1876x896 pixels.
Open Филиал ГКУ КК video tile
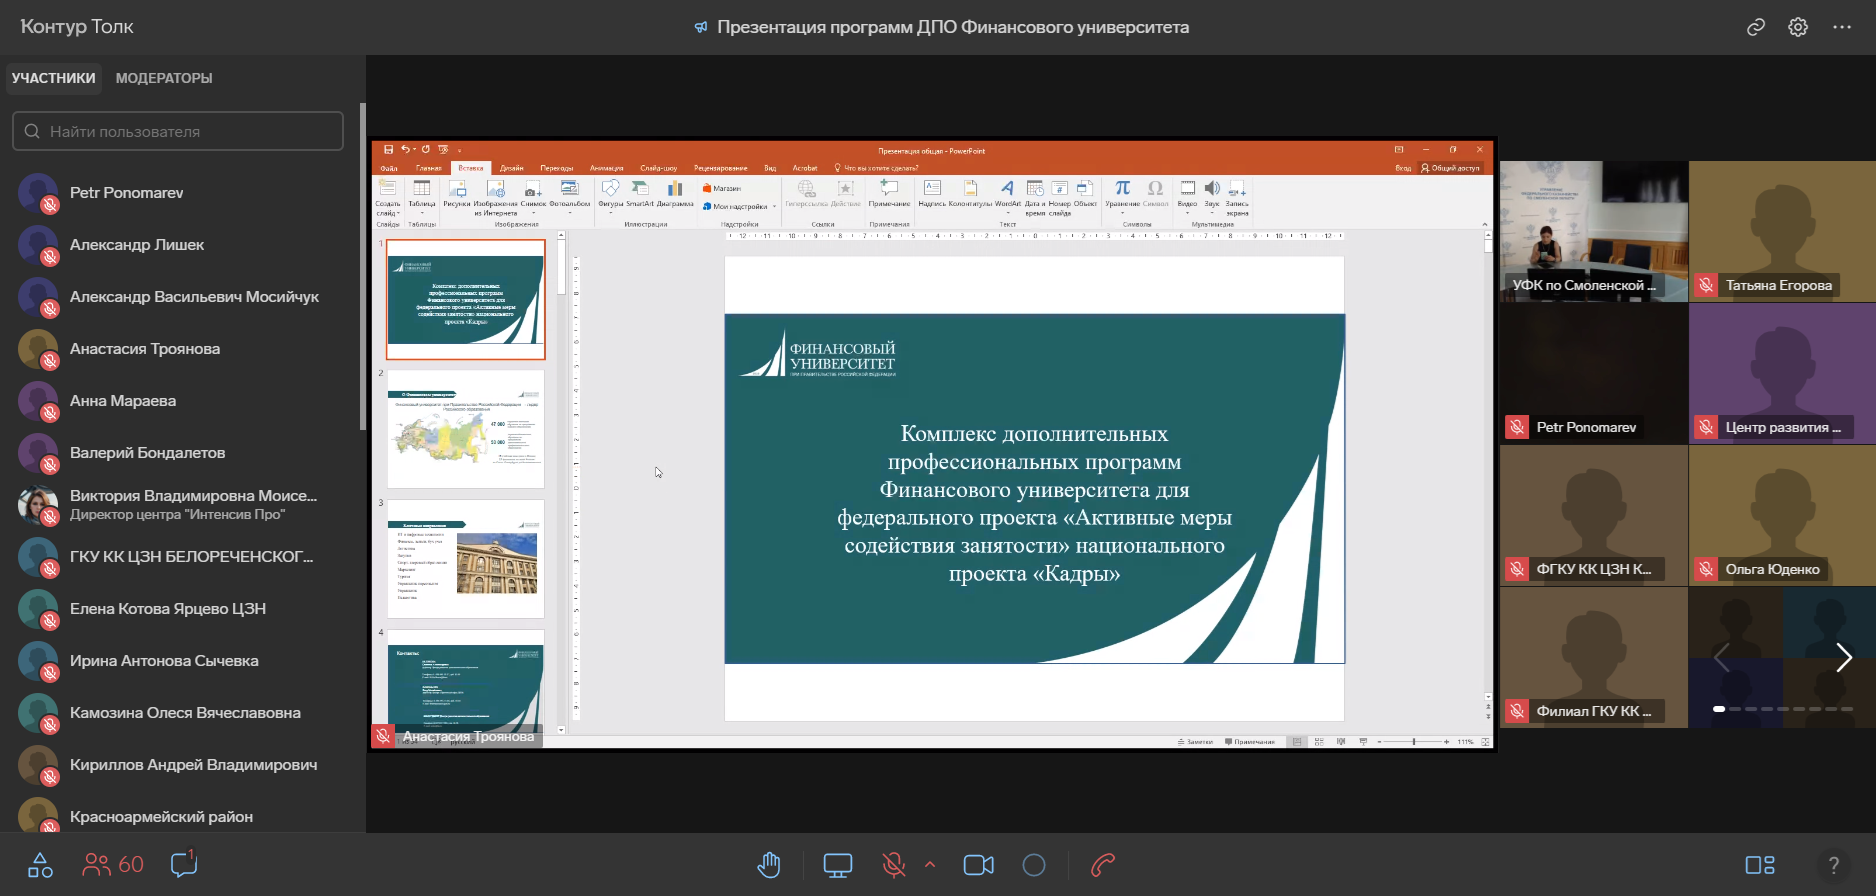(1594, 657)
